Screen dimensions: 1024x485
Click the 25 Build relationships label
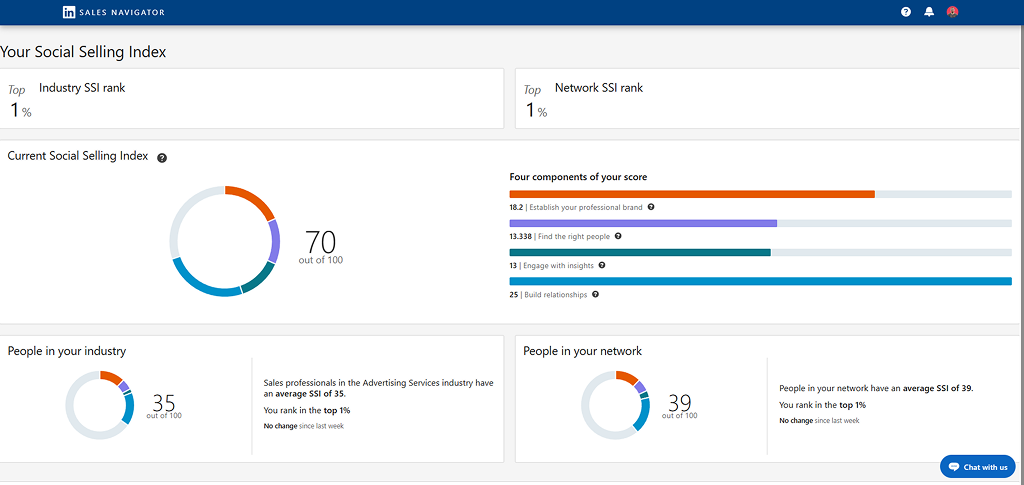[549, 295]
